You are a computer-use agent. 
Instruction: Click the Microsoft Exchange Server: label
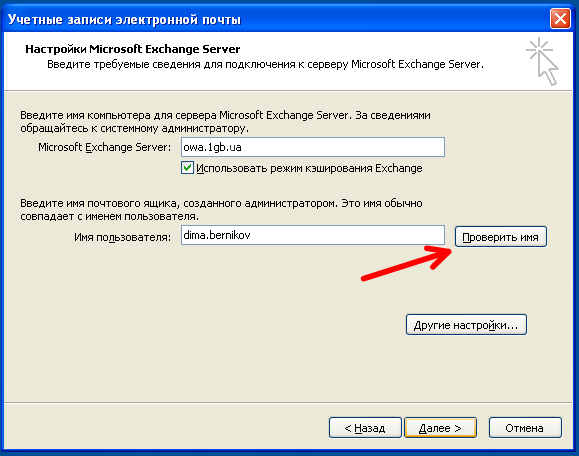(x=105, y=147)
